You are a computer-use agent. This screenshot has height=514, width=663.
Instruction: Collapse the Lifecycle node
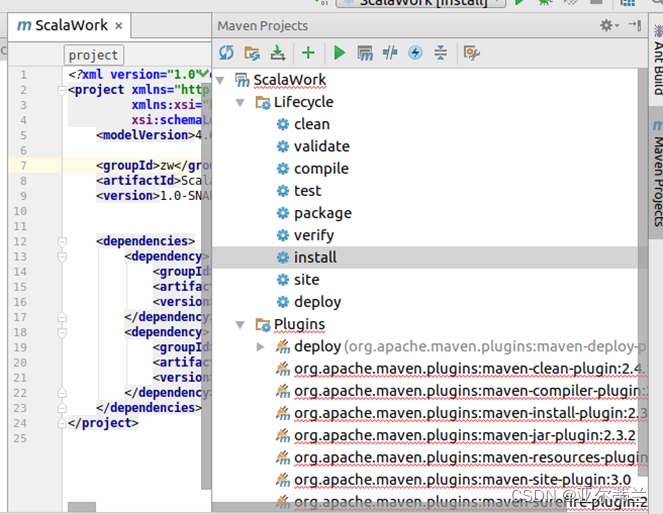tap(240, 103)
